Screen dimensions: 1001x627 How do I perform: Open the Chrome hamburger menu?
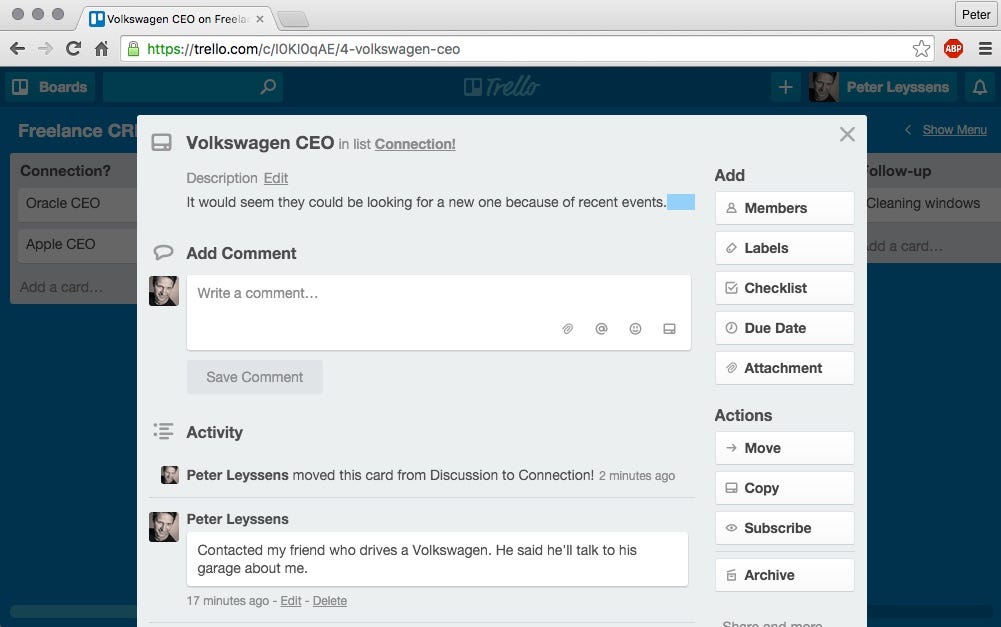click(985, 49)
